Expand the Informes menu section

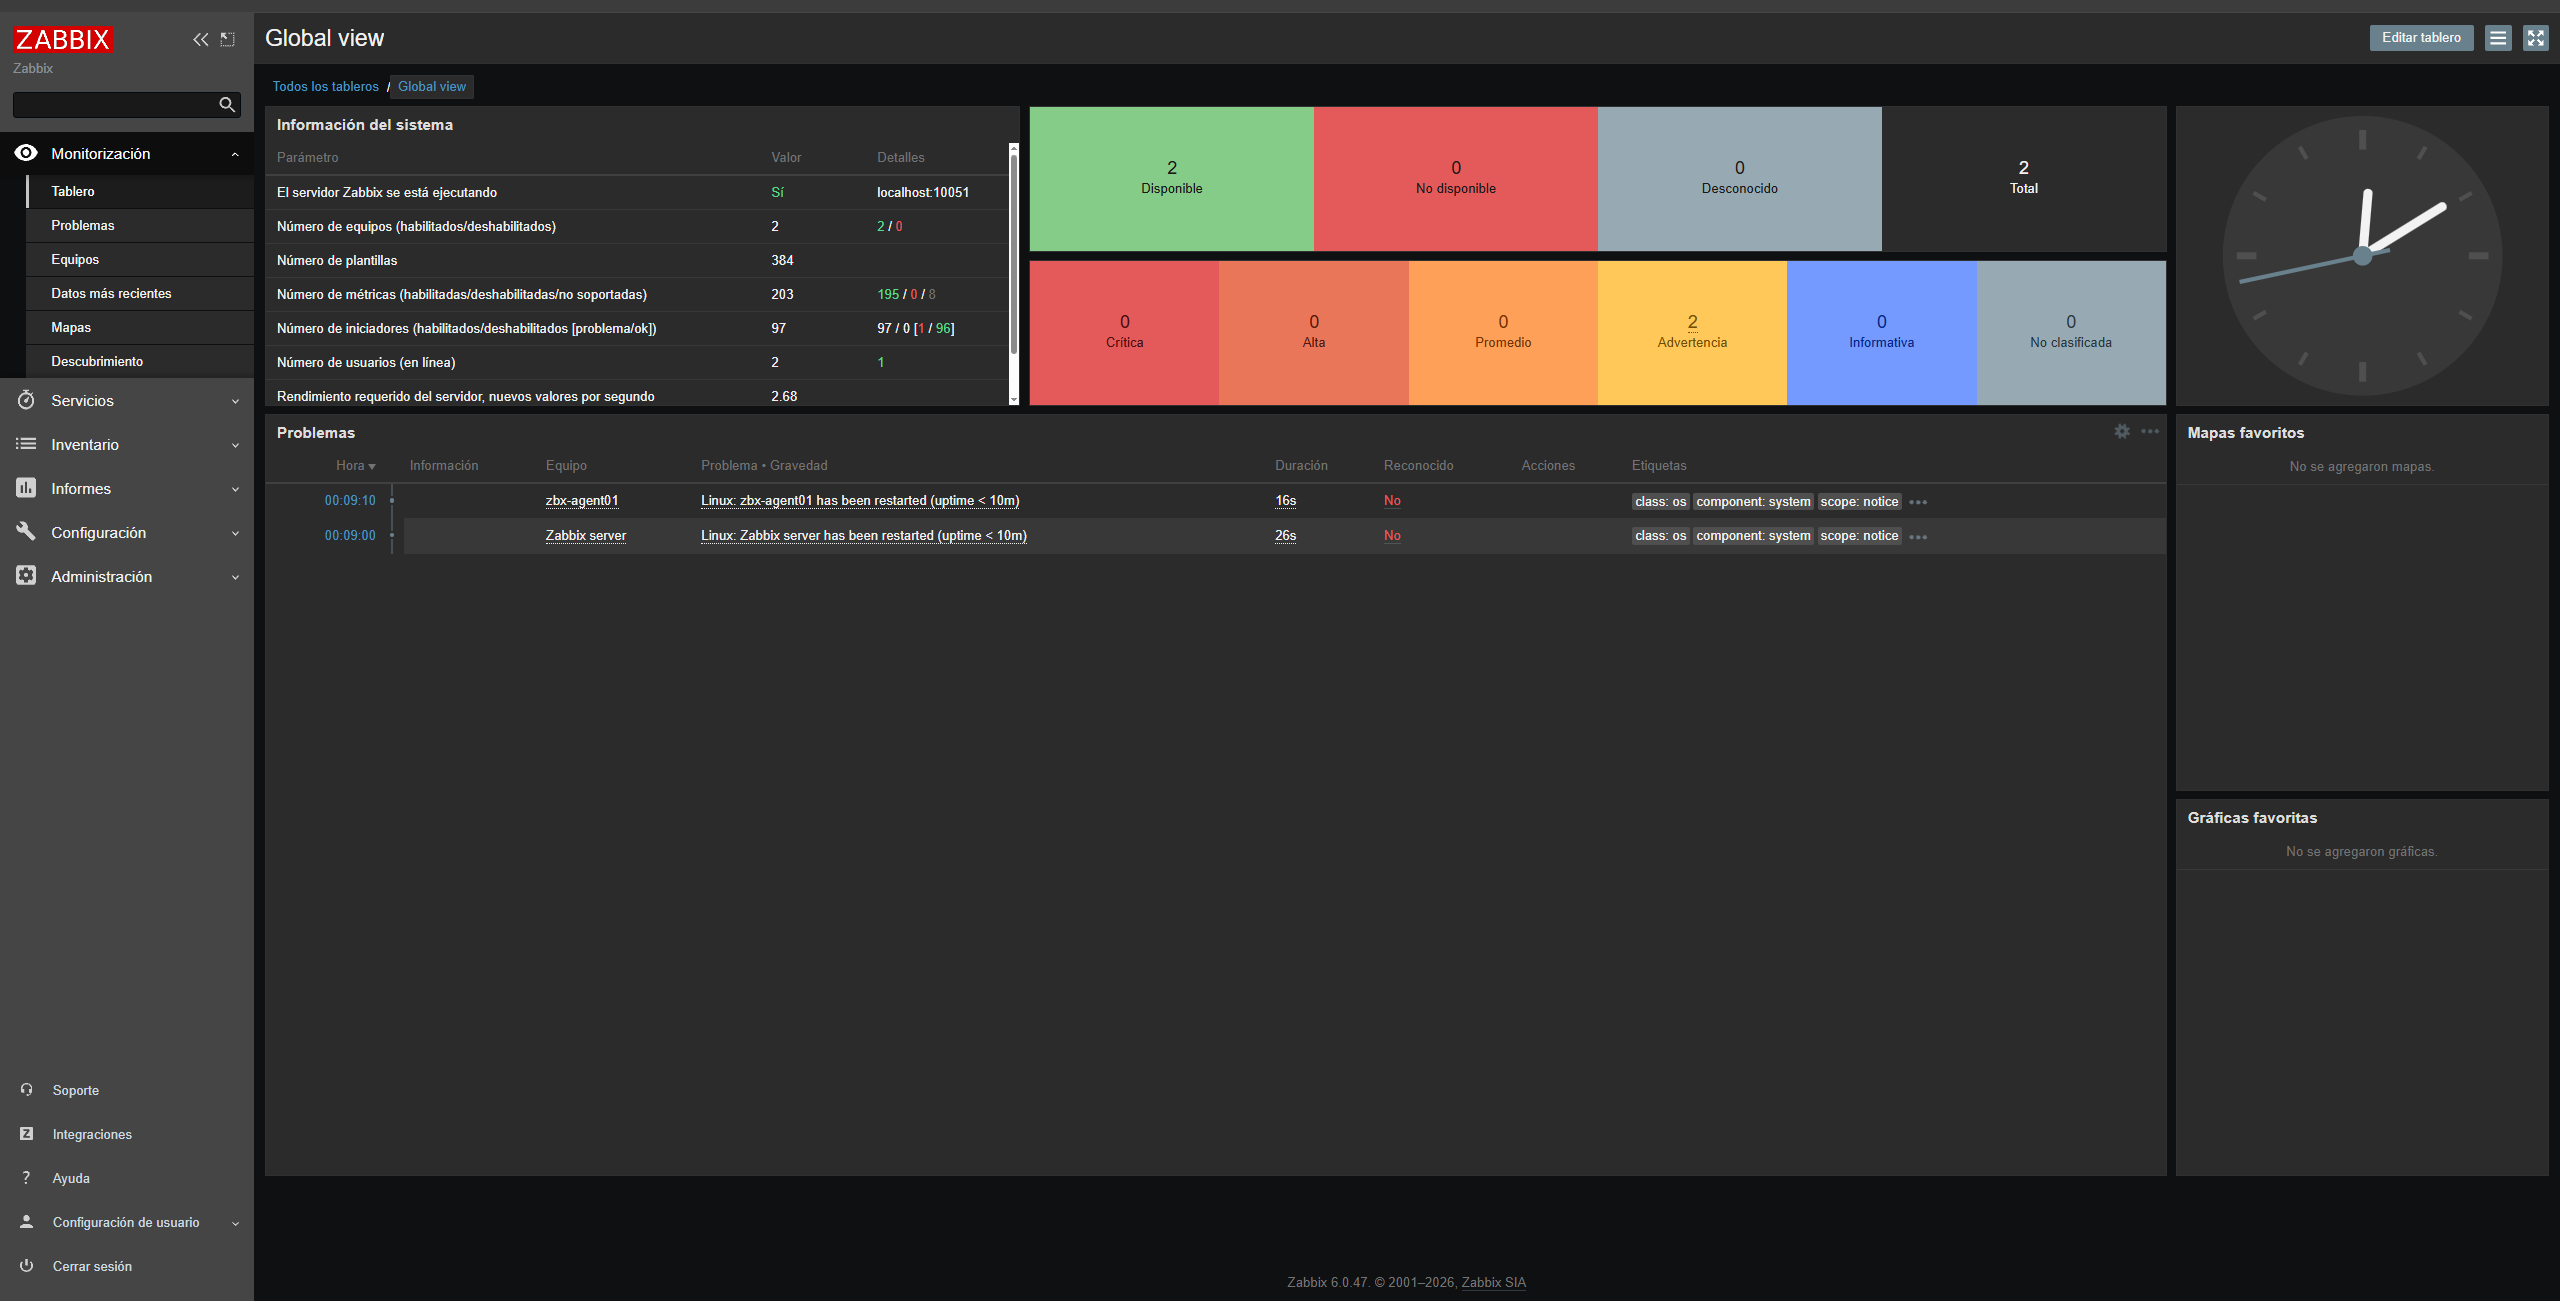[x=235, y=489]
